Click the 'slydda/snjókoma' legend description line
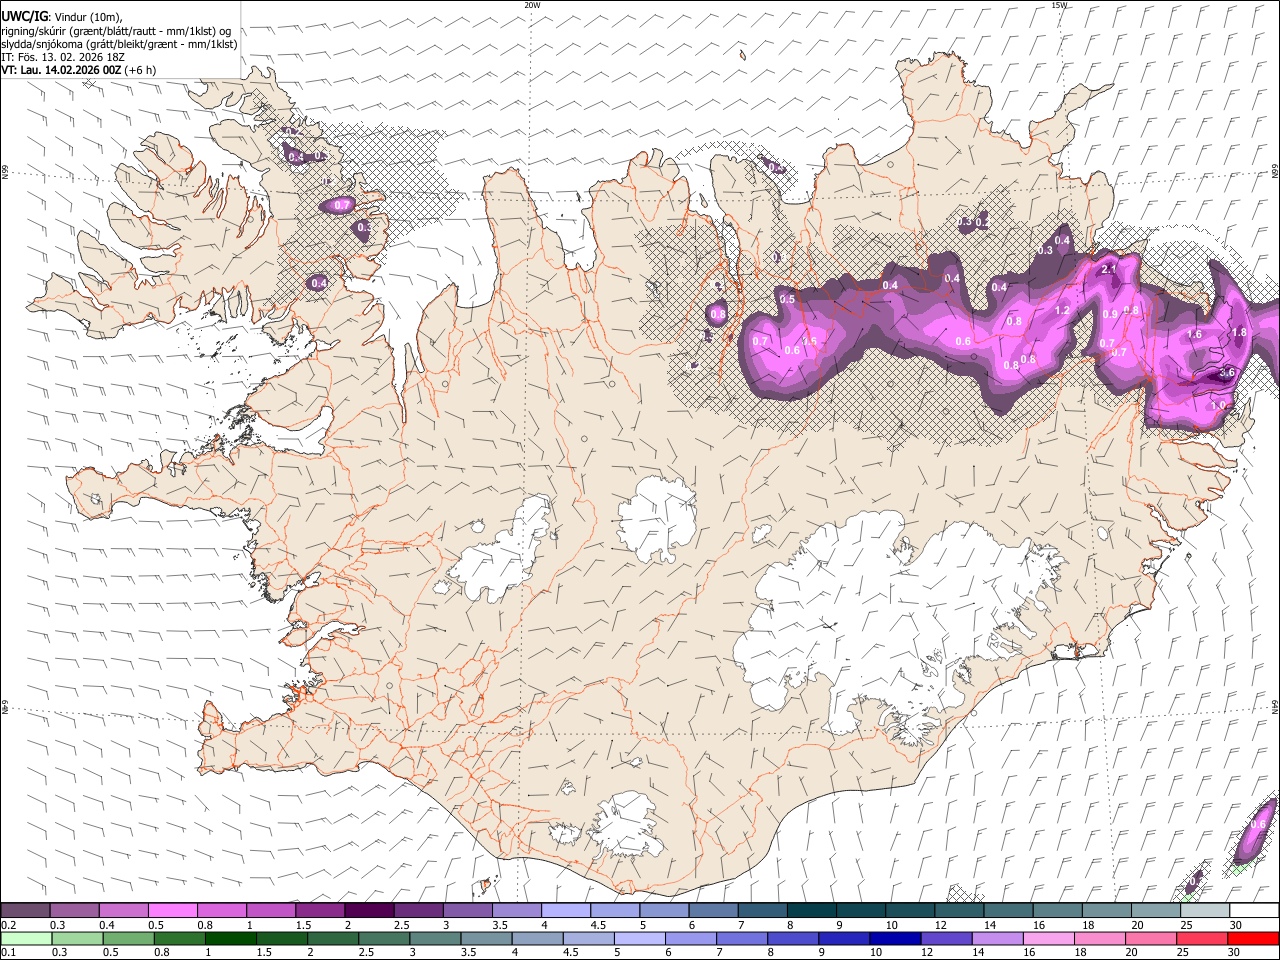1280x960 pixels. 119,44
